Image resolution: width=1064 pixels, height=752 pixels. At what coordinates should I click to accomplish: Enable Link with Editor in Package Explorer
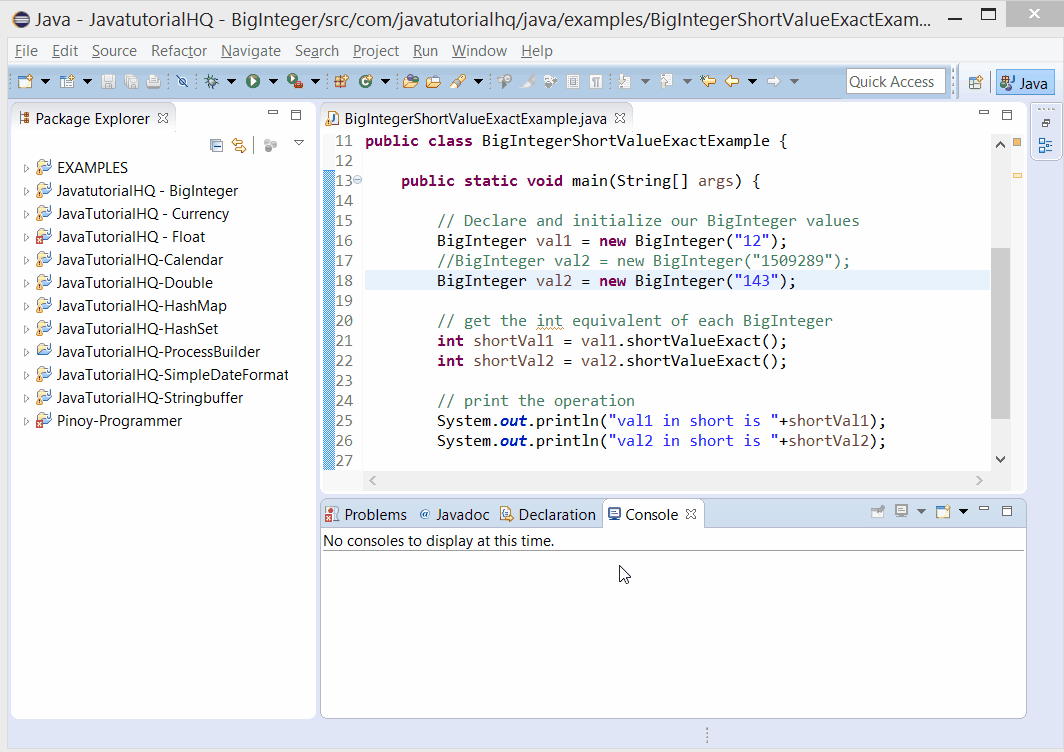pos(239,145)
